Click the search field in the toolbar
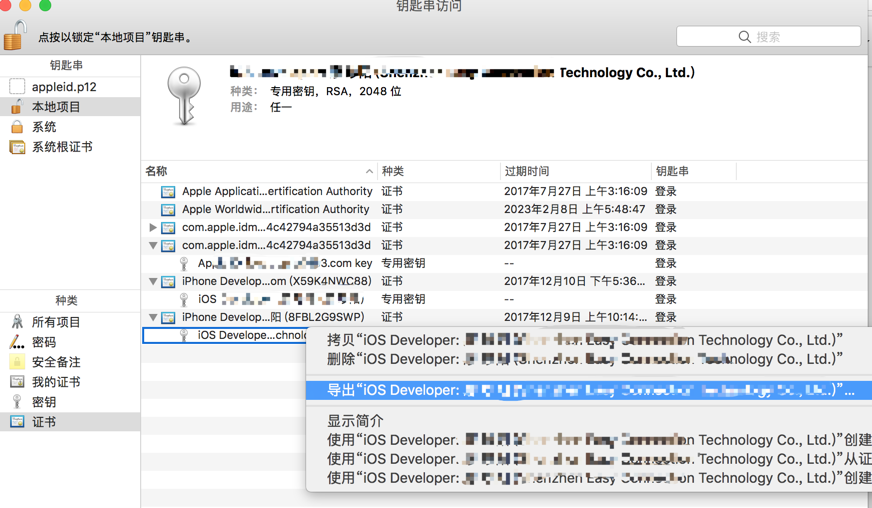 [769, 37]
